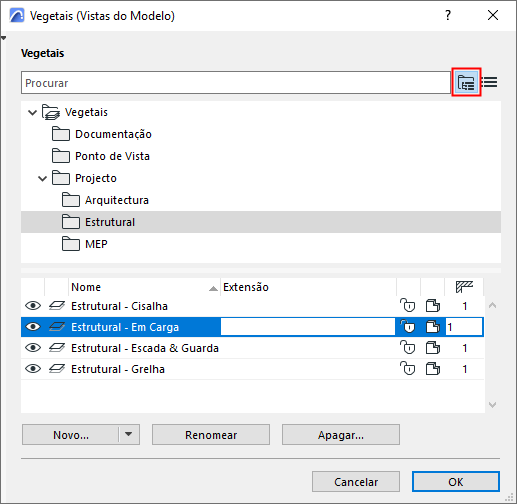Toggle the lock of Estrutural - Grelha
The image size is (517, 504).
click(x=408, y=368)
